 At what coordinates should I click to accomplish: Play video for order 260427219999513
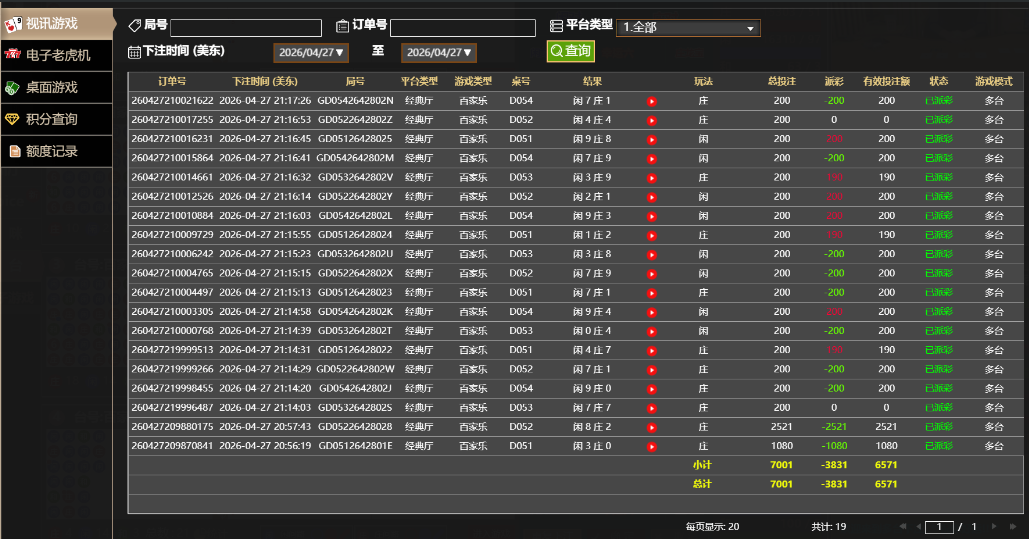coord(652,351)
